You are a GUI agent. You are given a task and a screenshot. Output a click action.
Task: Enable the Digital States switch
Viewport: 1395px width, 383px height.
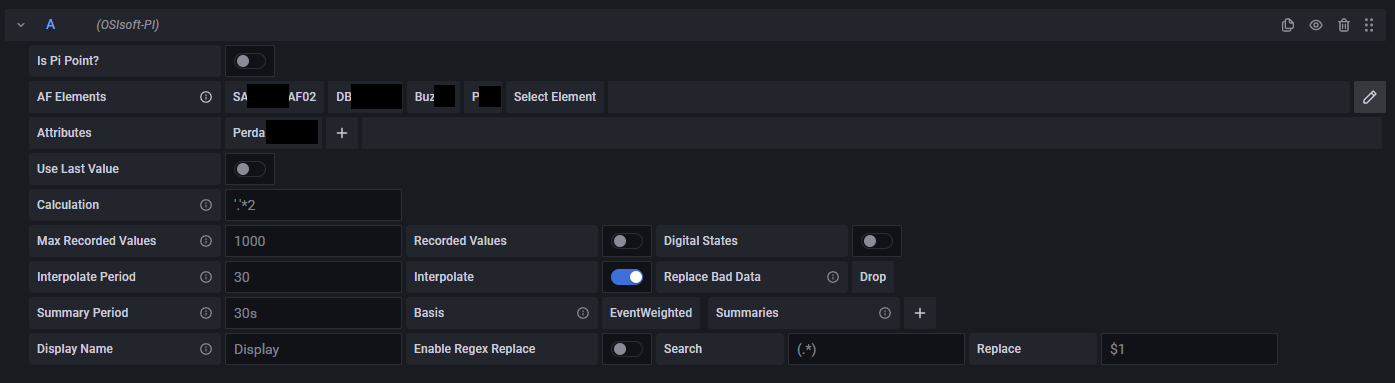877,241
